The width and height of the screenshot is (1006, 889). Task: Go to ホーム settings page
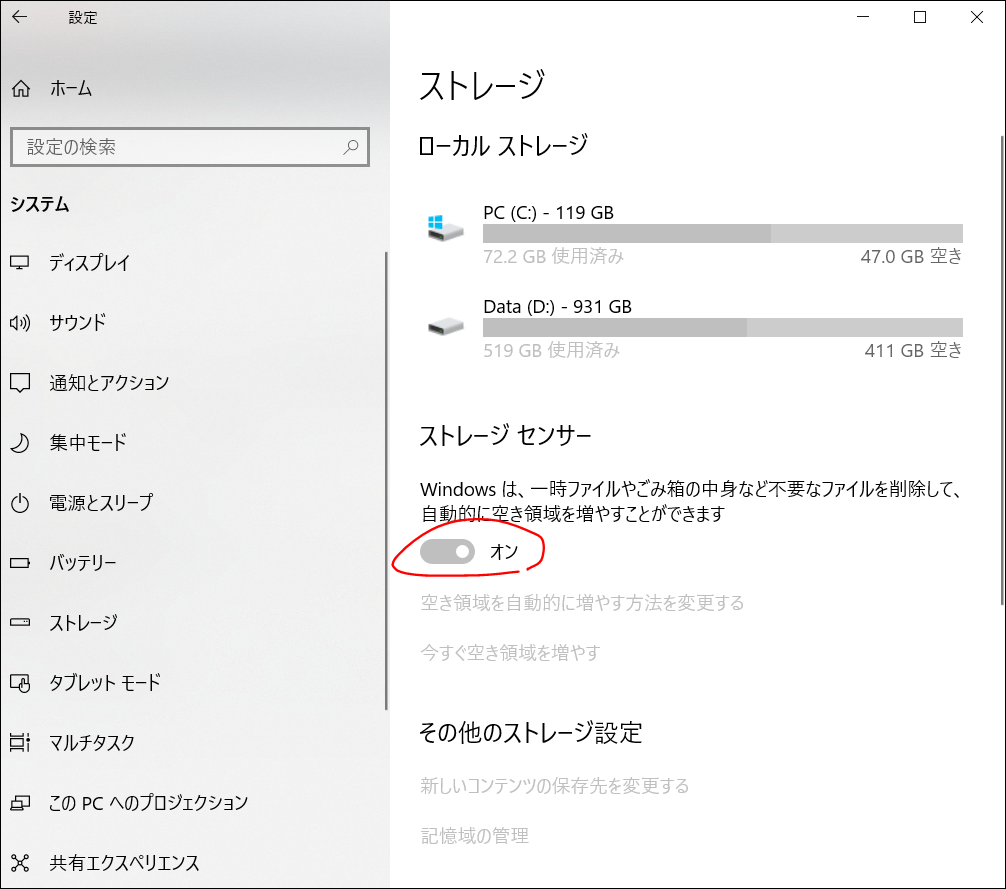pyautogui.click(x=50, y=88)
